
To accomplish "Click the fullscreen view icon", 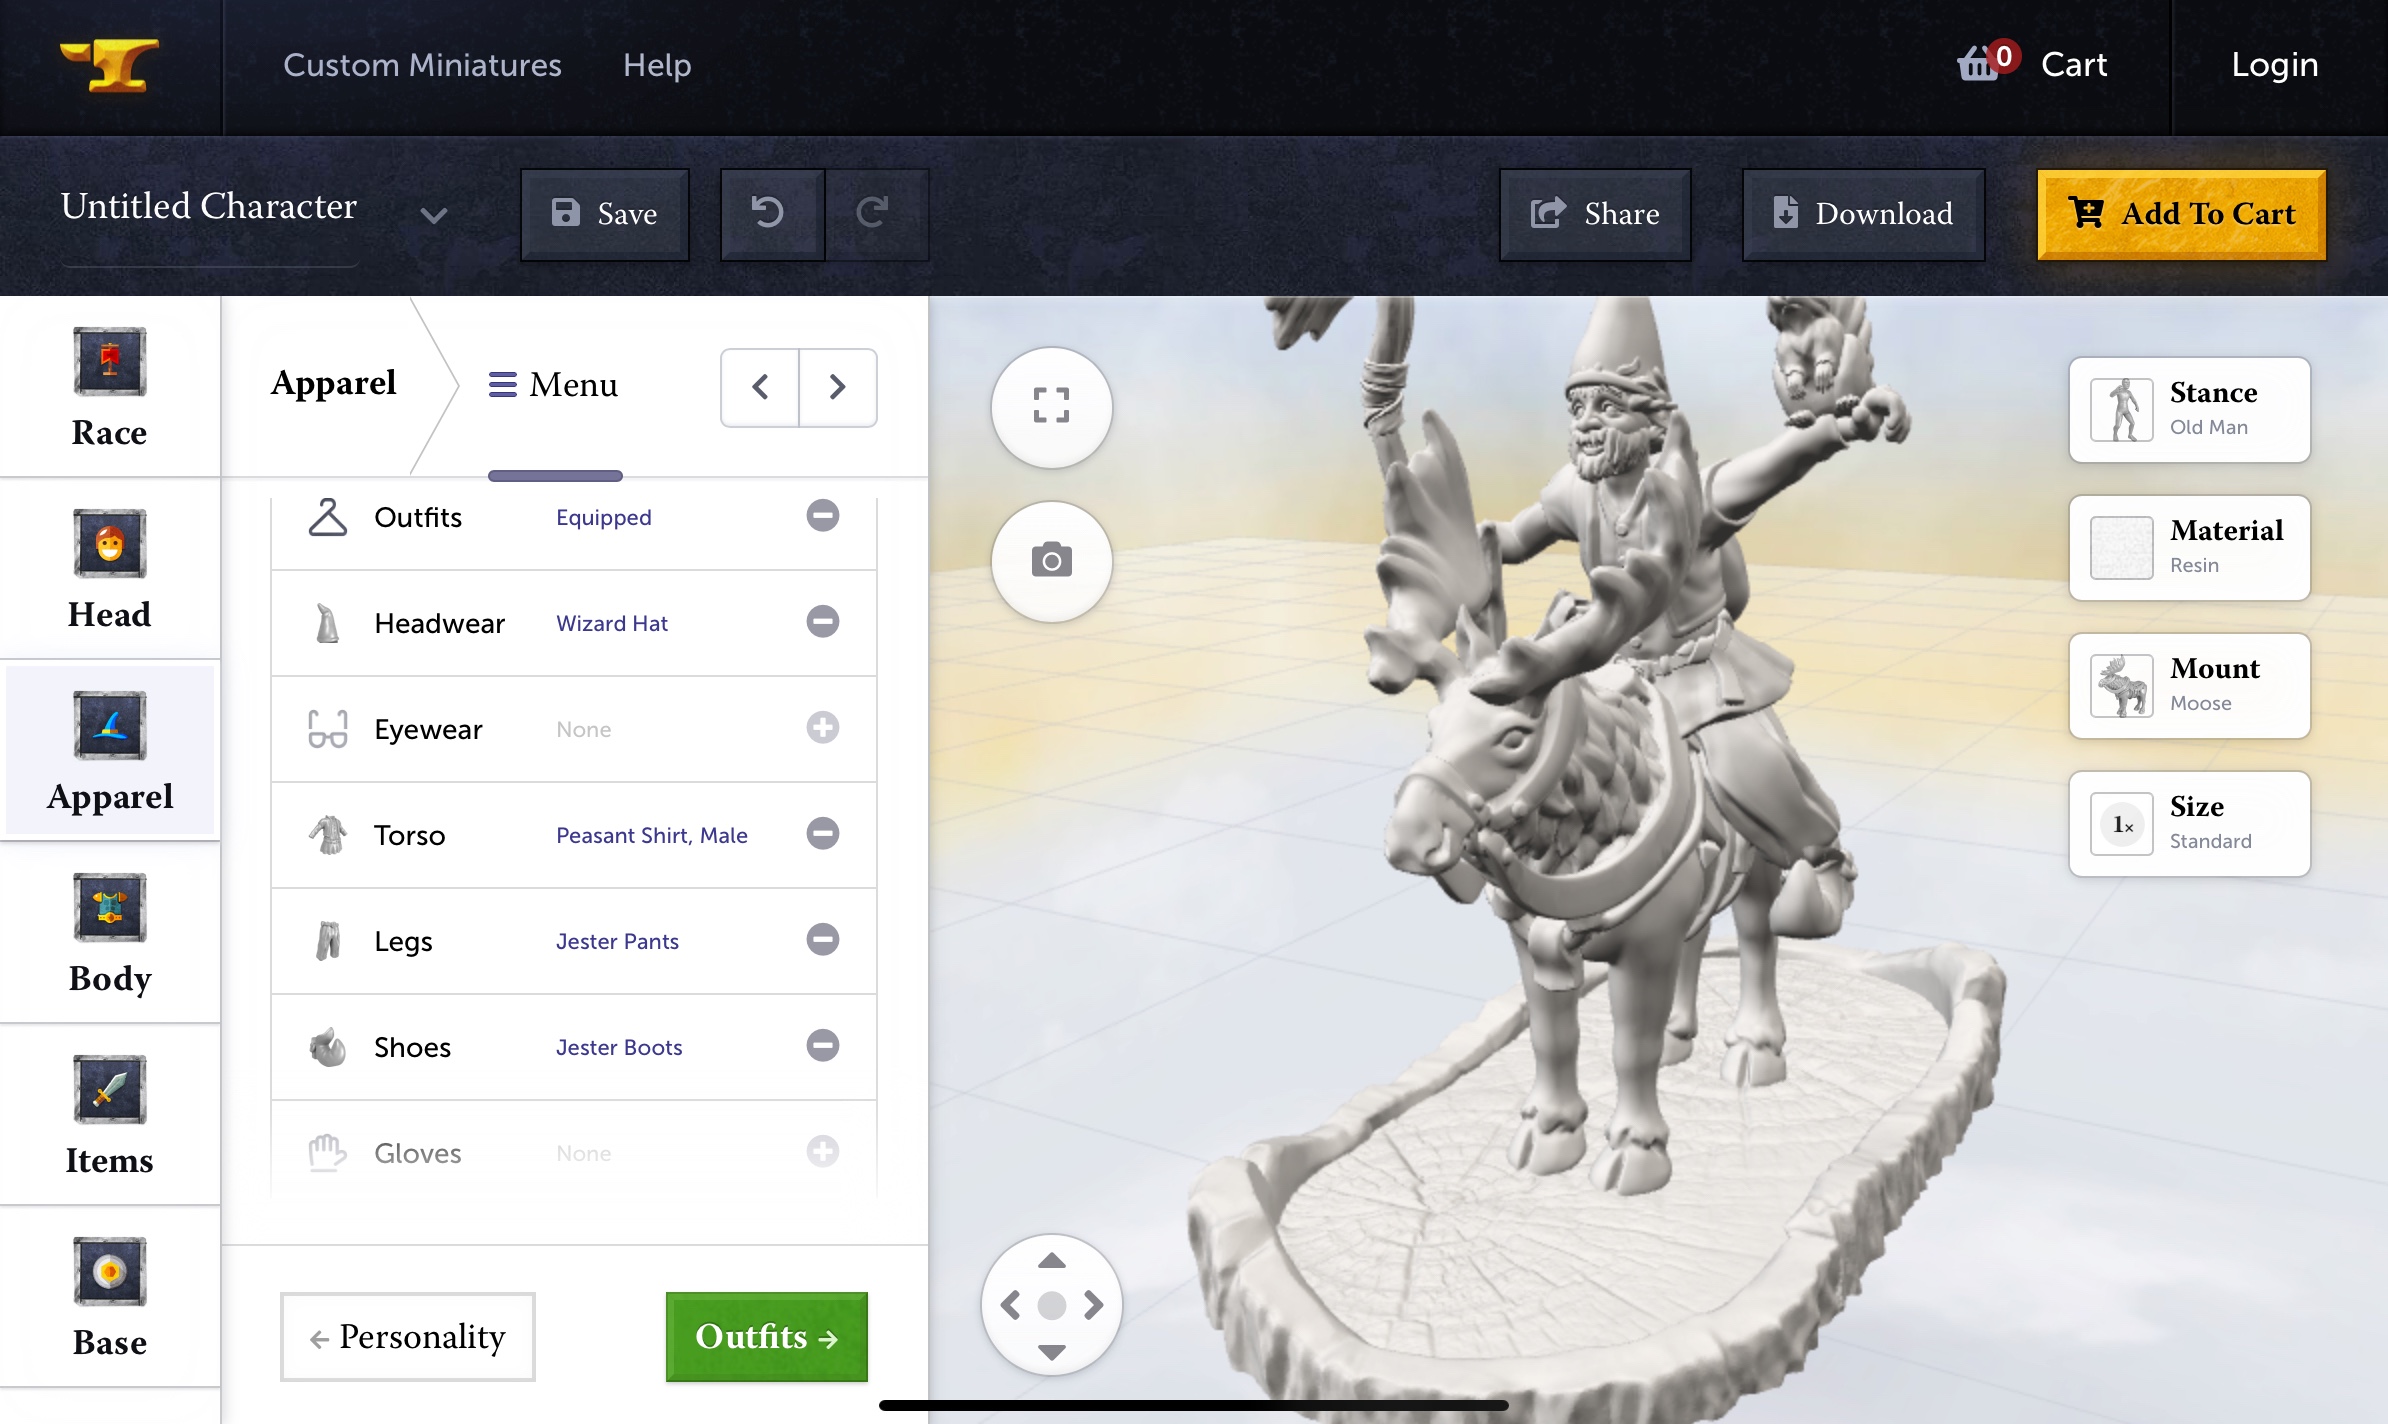I will 1051,406.
